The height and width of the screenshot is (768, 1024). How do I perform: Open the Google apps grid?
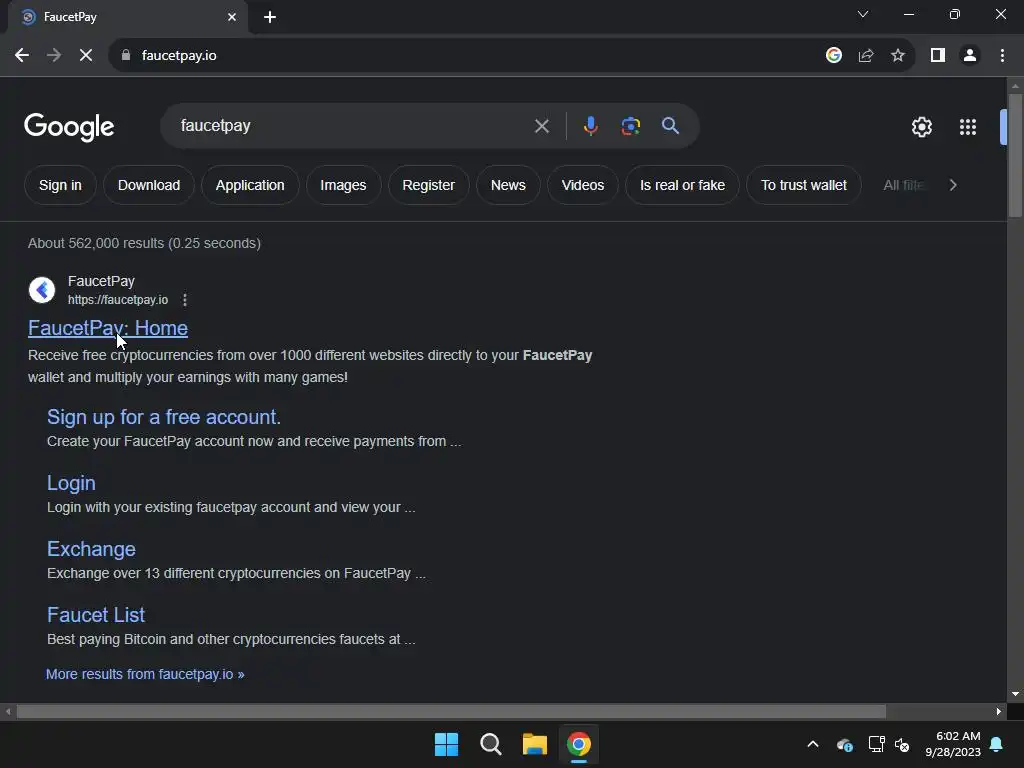968,127
